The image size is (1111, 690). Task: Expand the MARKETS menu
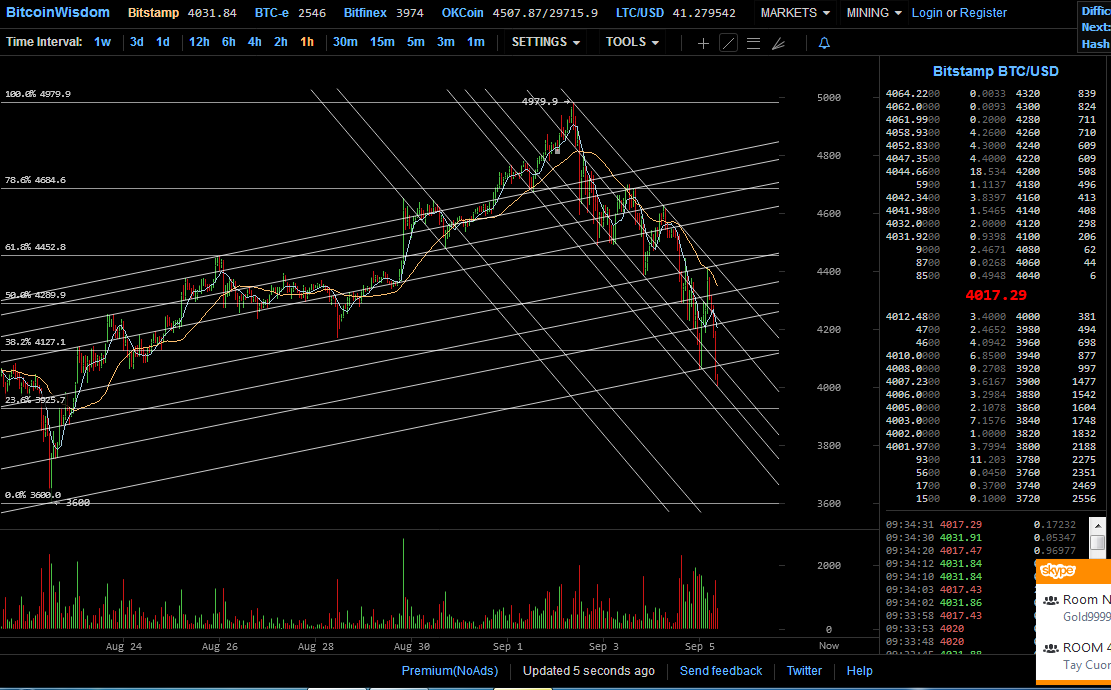pos(795,13)
